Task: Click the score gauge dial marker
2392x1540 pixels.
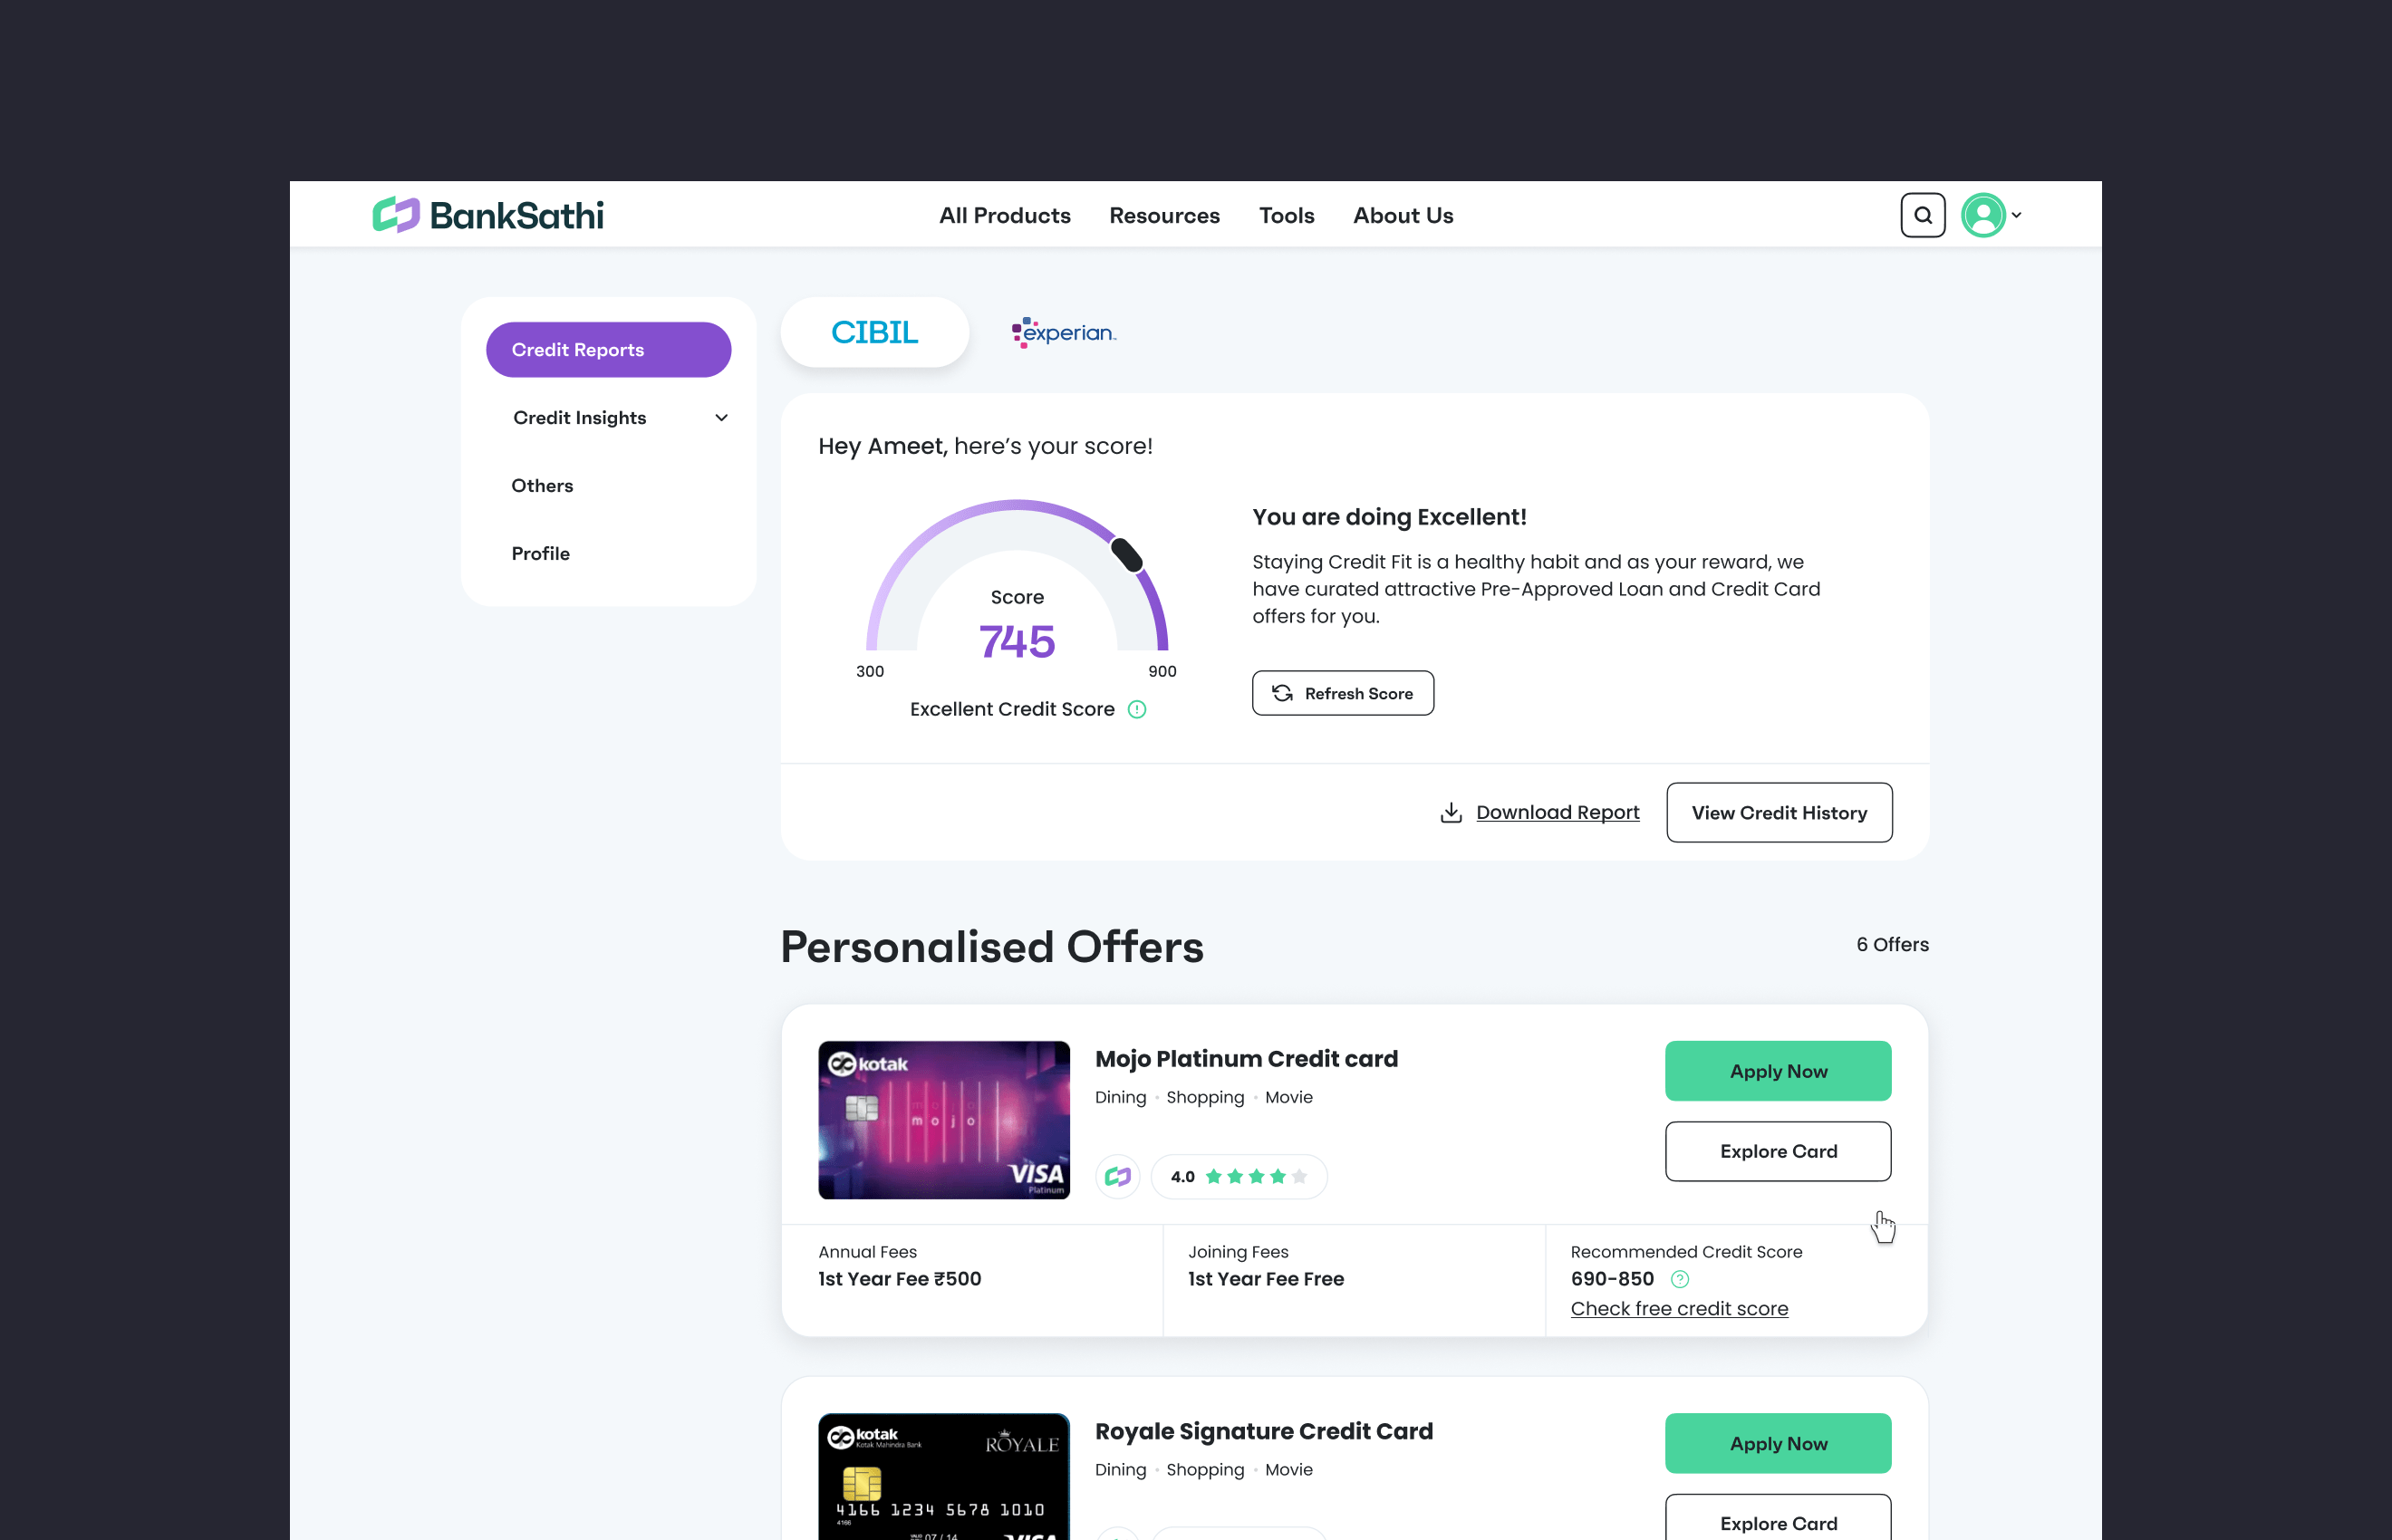Action: tap(1127, 555)
